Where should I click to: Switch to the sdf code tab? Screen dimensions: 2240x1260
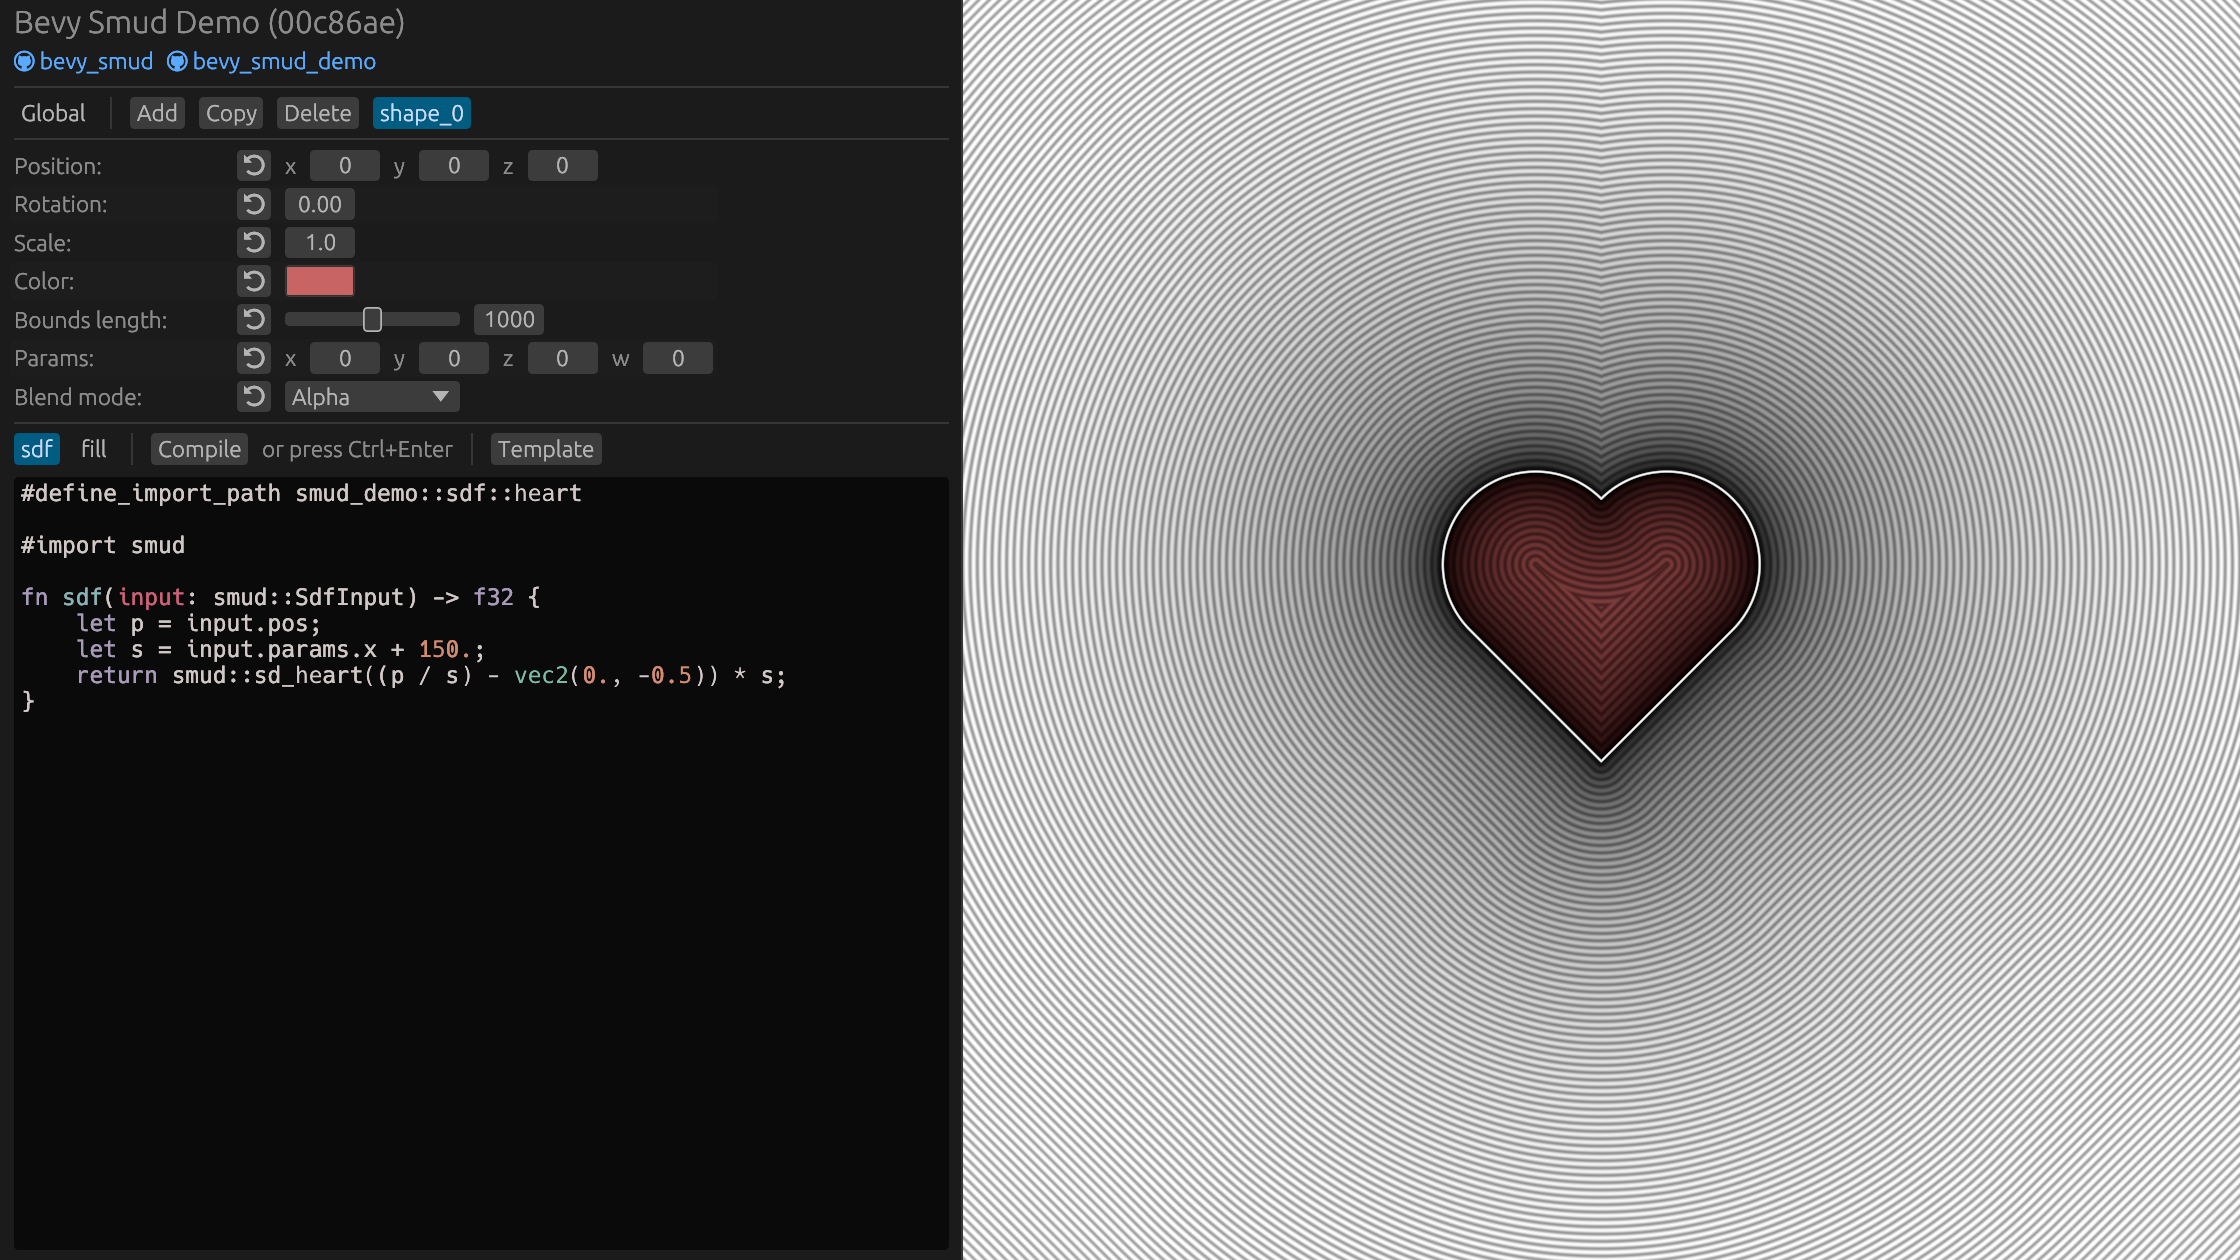click(x=37, y=449)
